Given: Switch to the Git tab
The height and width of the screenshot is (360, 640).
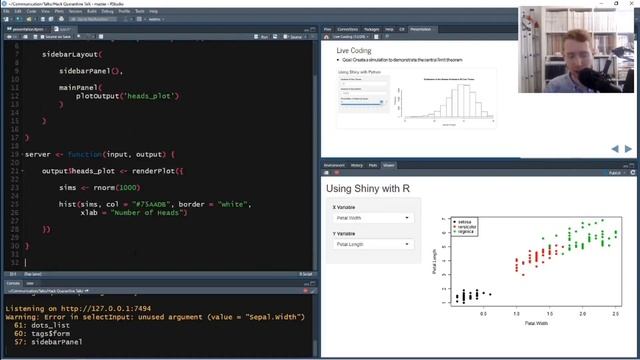Looking at the screenshot, I should tap(402, 29).
